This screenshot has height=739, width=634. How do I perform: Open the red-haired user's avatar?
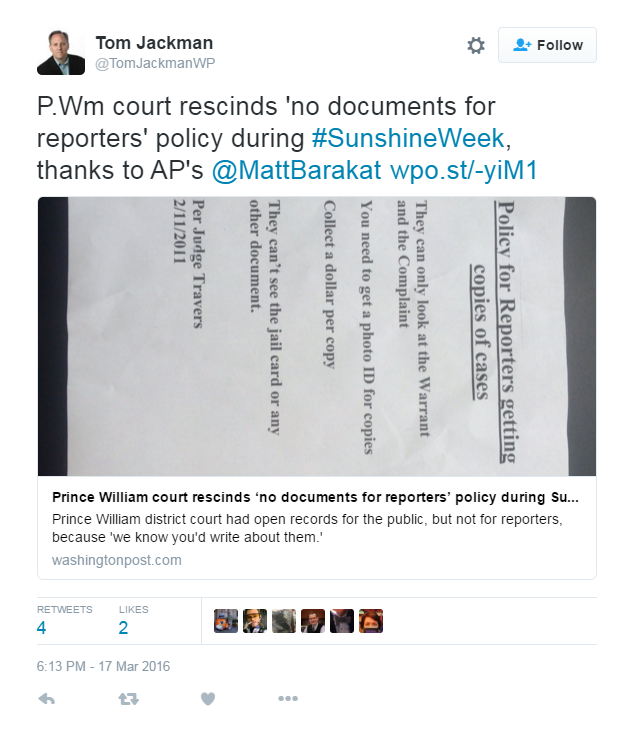point(371,621)
